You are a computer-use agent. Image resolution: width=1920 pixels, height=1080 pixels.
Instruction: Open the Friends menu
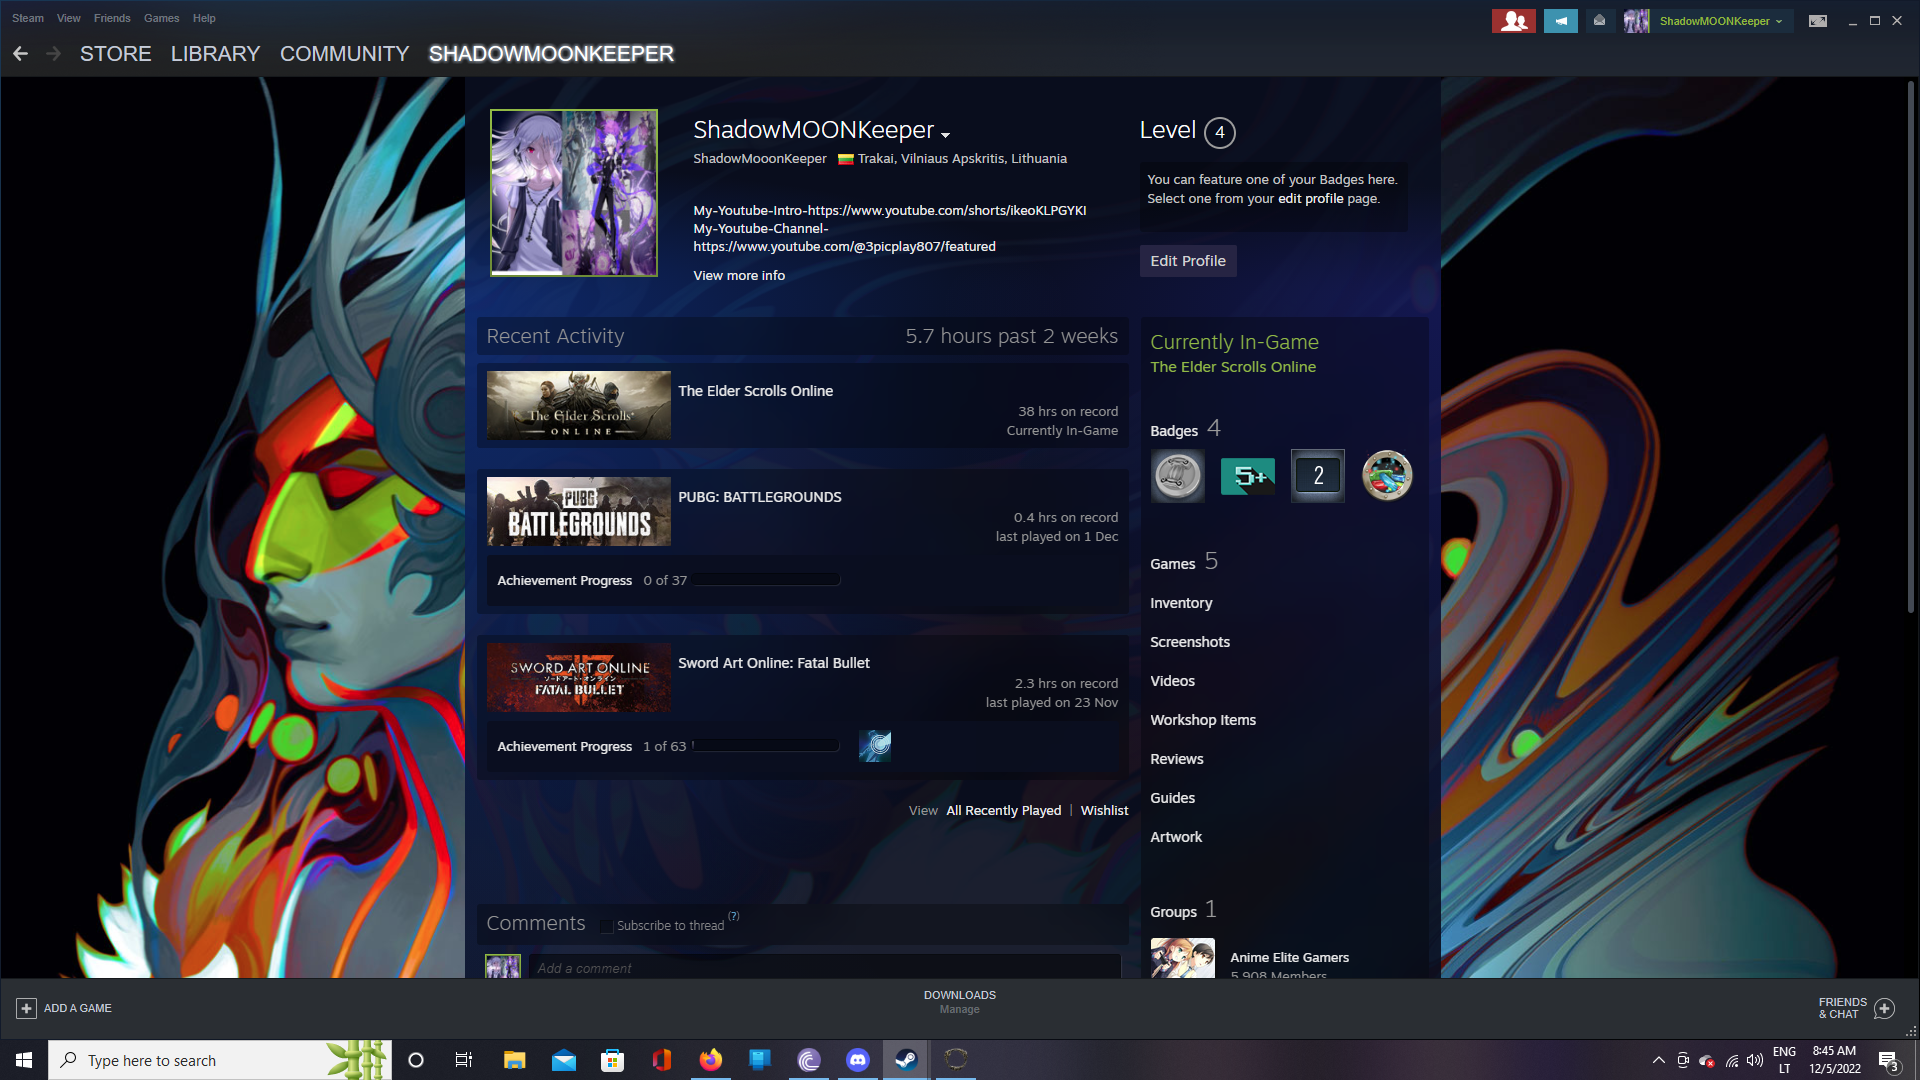(x=112, y=18)
